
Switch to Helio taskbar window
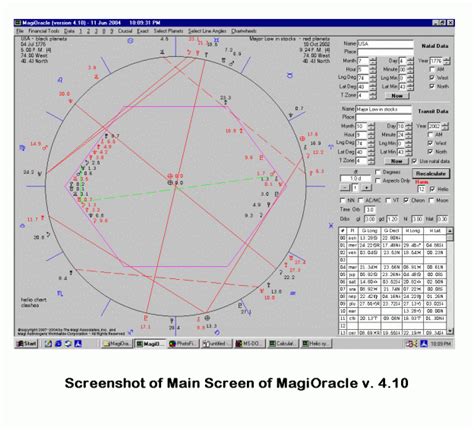click(x=317, y=343)
